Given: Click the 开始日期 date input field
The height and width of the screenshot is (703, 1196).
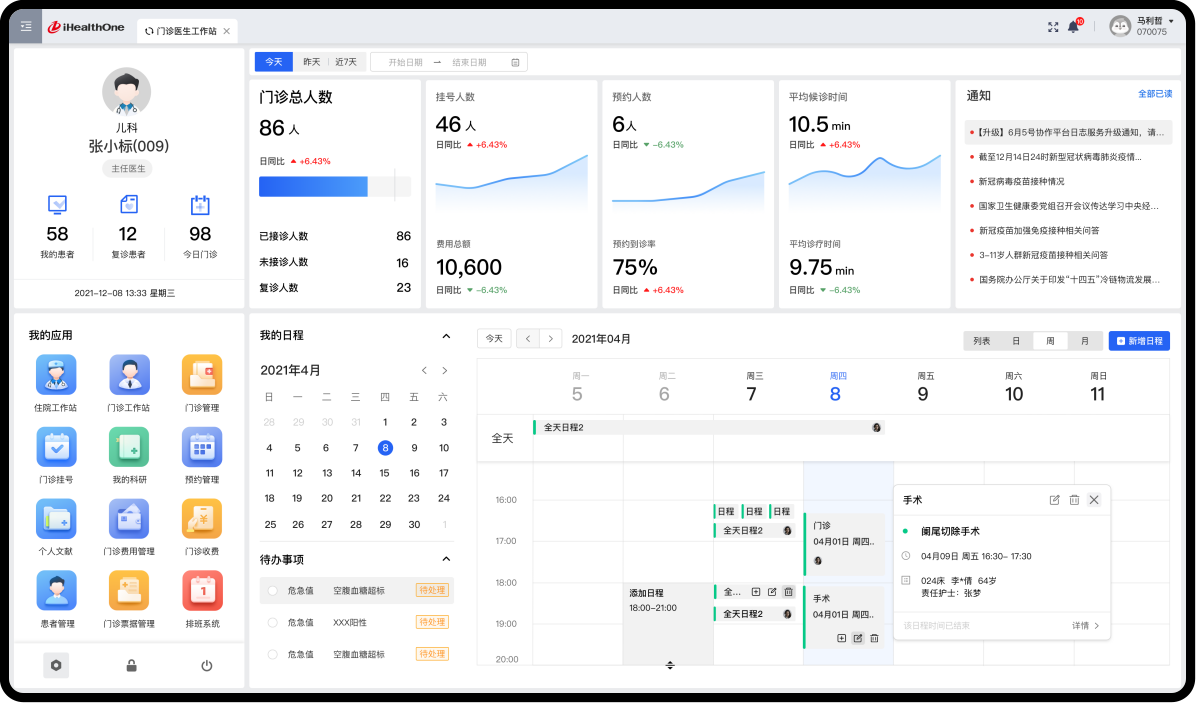Looking at the screenshot, I should pyautogui.click(x=405, y=62).
